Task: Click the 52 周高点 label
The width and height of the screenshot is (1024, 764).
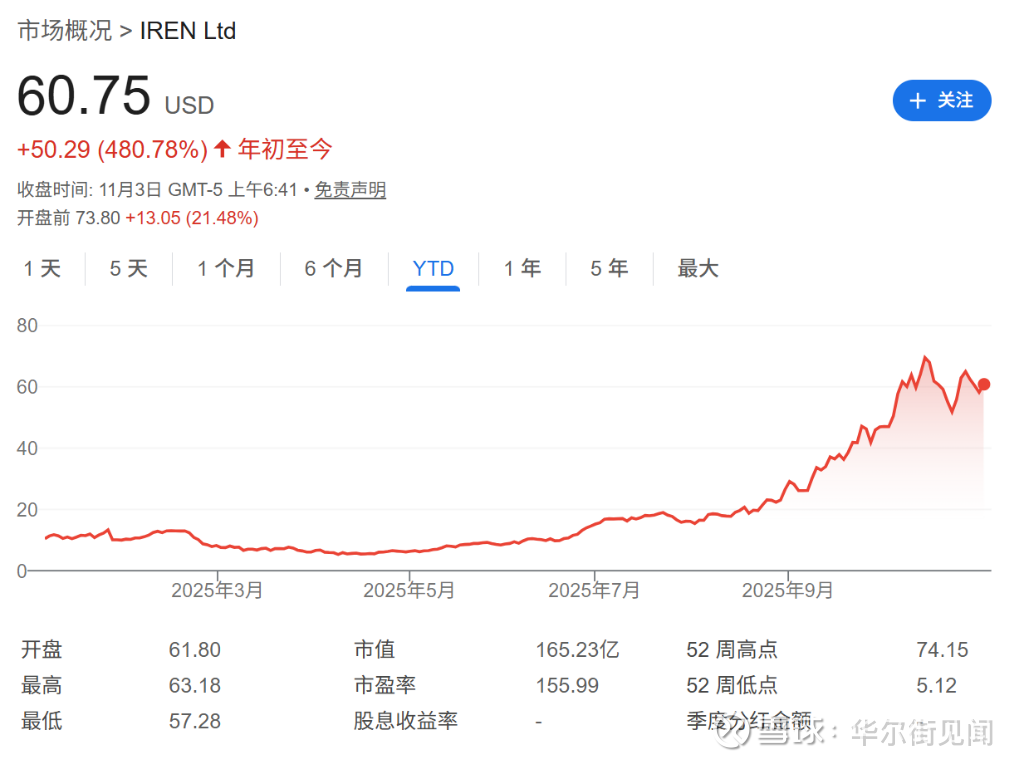Action: pyautogui.click(x=731, y=650)
